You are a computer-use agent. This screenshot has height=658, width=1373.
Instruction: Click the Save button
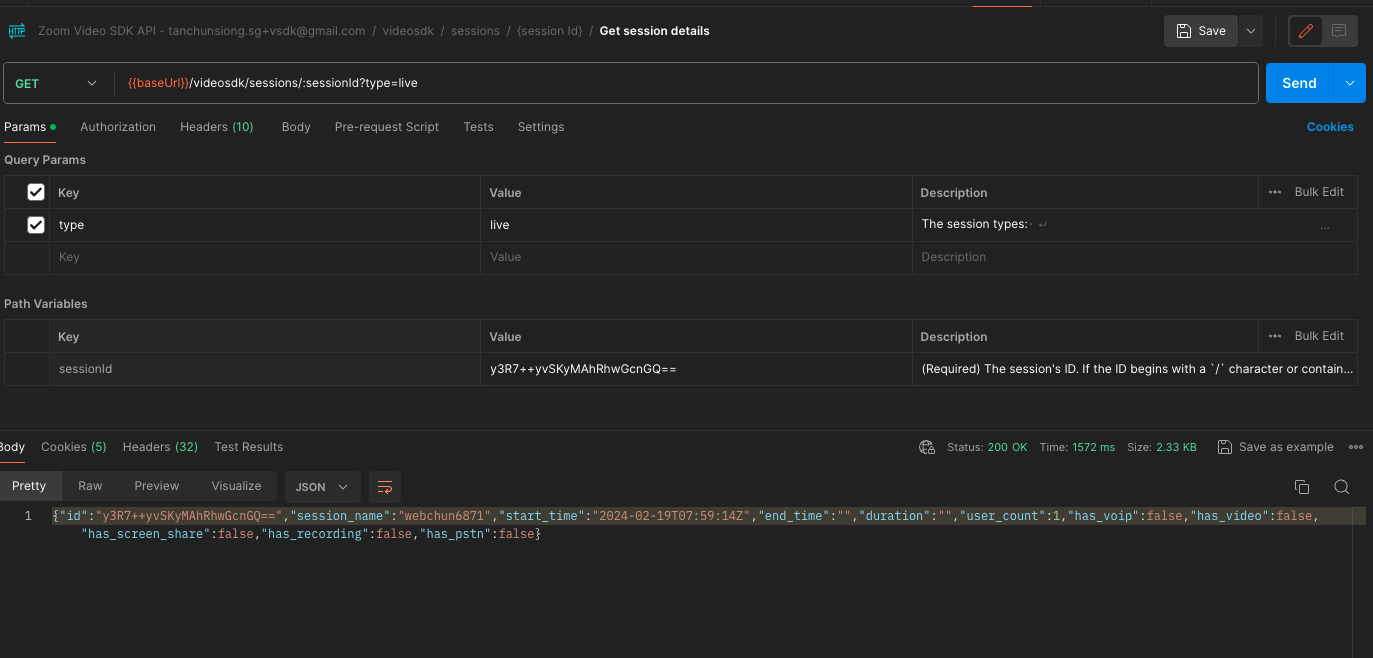coord(1201,31)
